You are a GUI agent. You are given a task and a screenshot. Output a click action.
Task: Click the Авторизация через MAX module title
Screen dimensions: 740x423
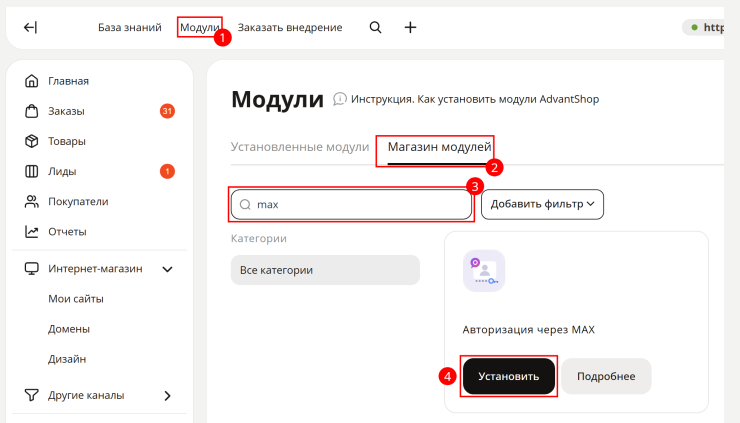click(529, 330)
